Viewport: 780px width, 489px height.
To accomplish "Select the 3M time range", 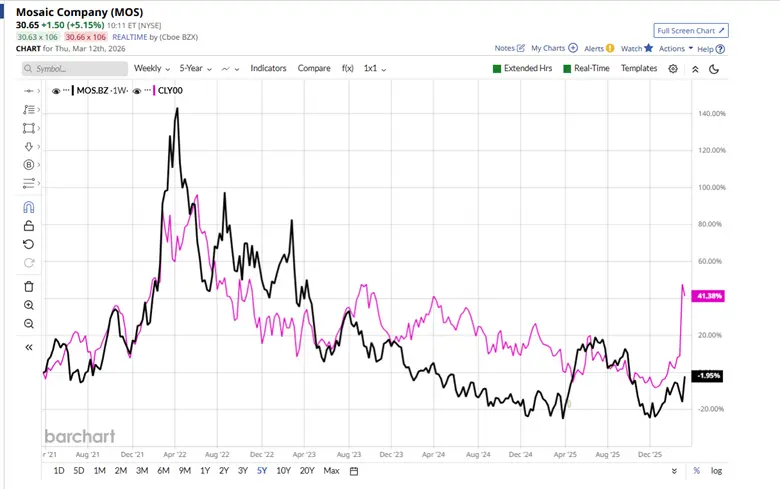I will tap(142, 471).
